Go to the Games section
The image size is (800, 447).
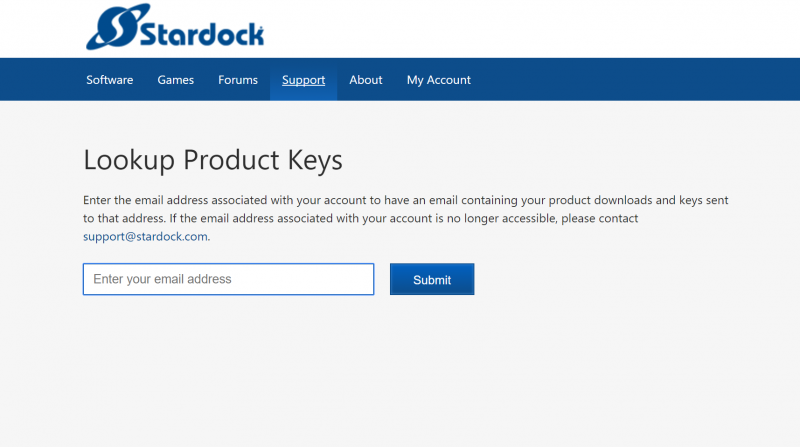[x=176, y=80]
